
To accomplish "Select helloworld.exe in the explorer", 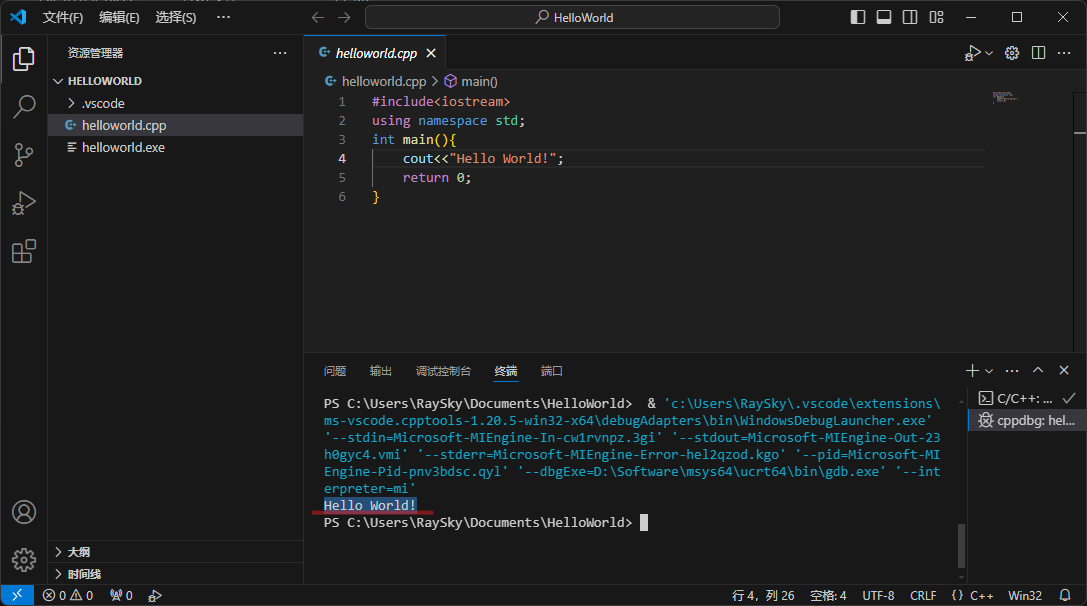I will pyautogui.click(x=175, y=148).
